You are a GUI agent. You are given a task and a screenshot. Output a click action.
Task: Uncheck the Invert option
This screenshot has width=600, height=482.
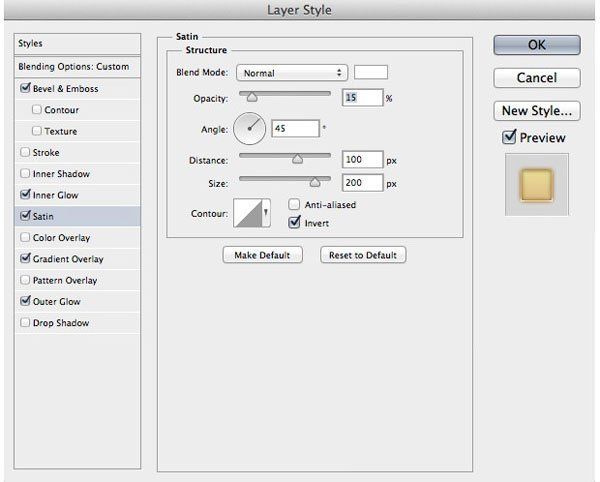pyautogui.click(x=294, y=222)
